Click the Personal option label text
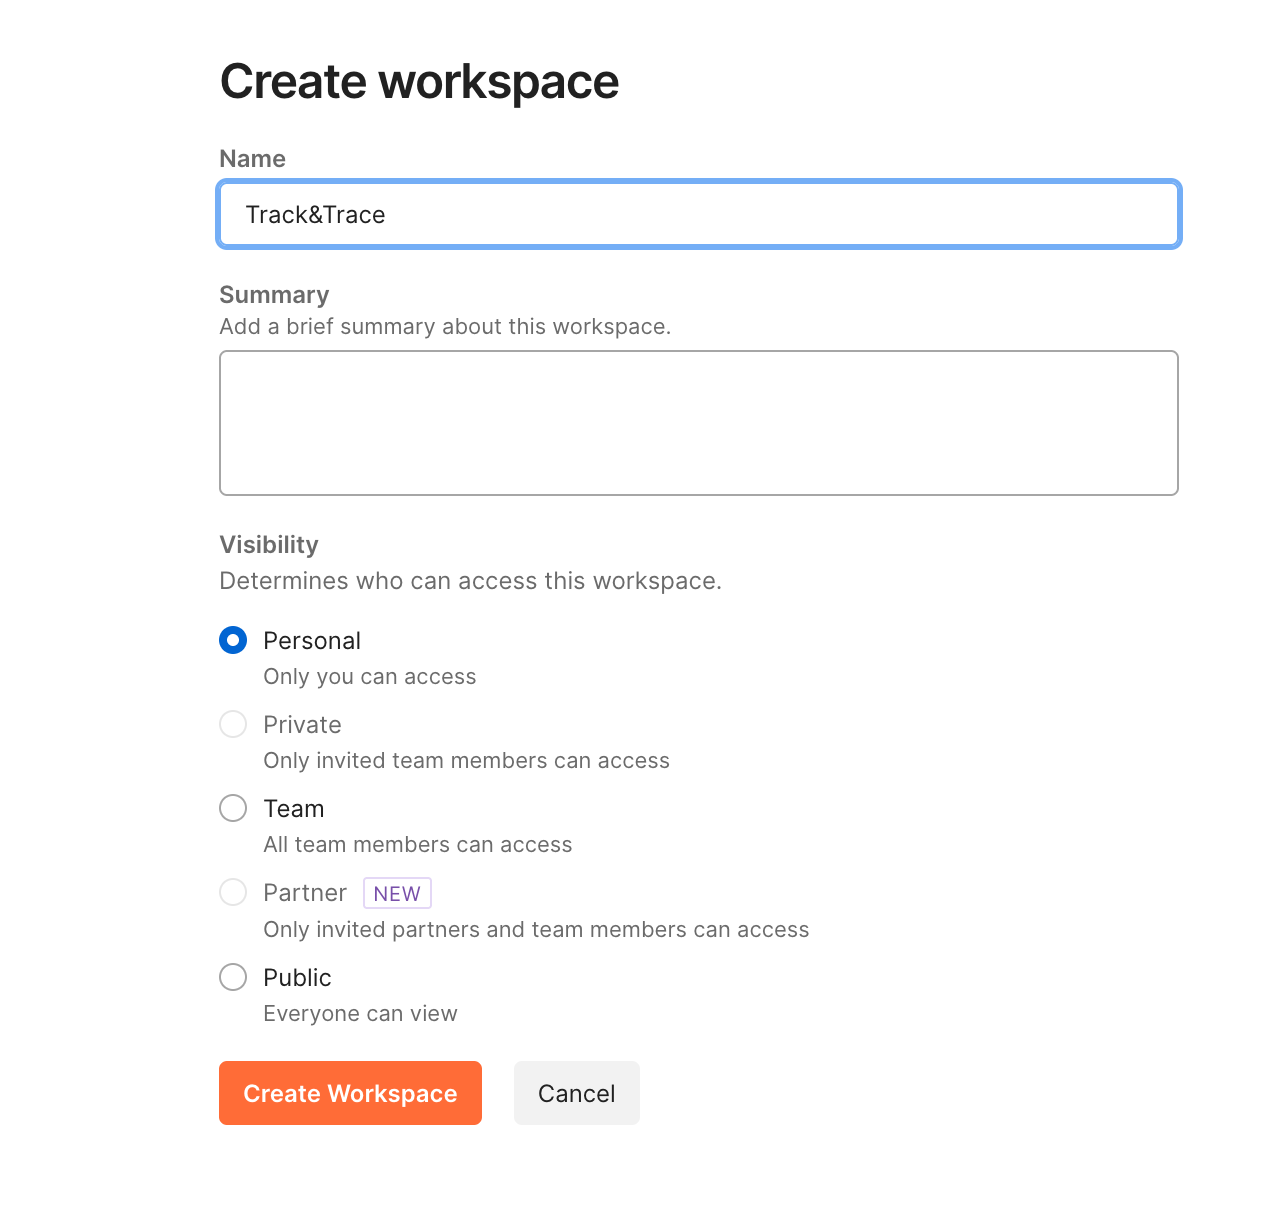 pyautogui.click(x=311, y=640)
